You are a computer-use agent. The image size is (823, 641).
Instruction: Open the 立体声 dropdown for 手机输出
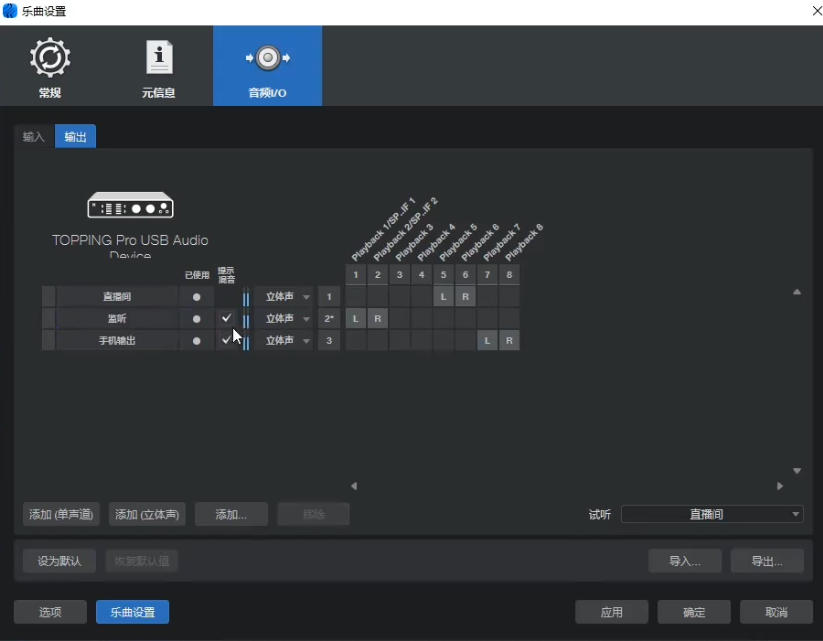283,340
